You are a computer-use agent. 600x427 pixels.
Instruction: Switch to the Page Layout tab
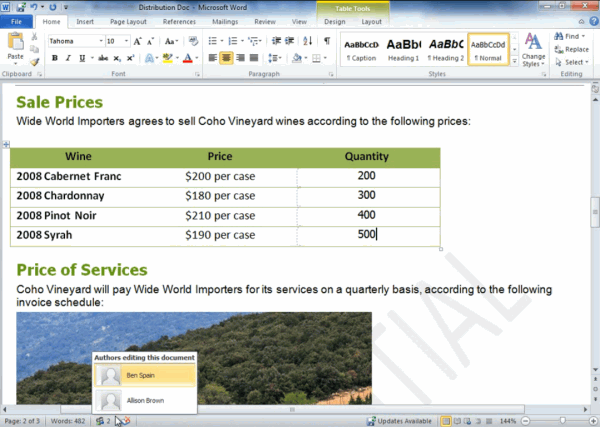point(128,22)
